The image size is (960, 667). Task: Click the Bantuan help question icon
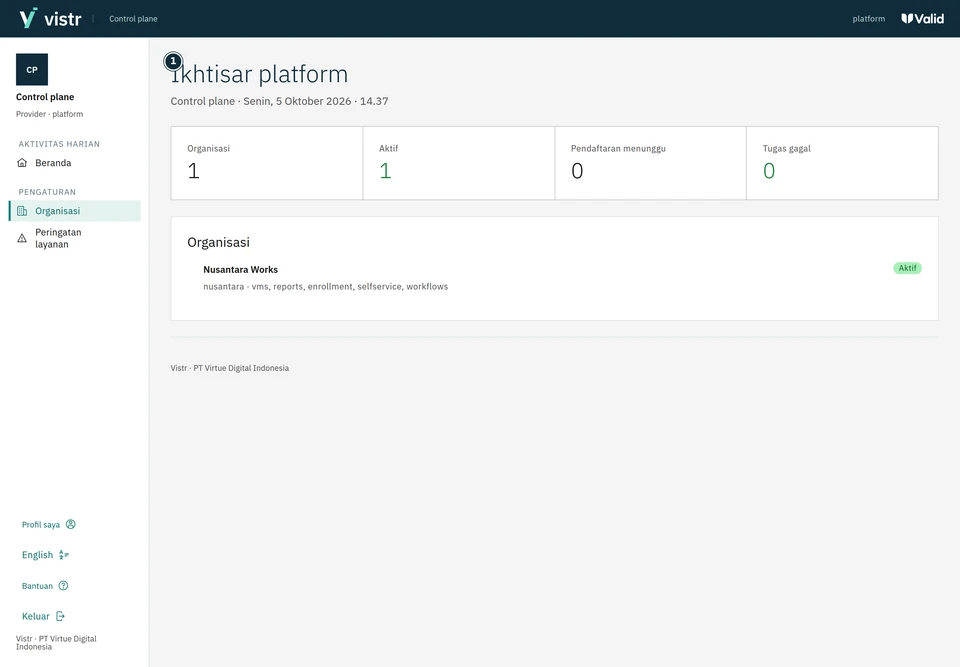63,586
